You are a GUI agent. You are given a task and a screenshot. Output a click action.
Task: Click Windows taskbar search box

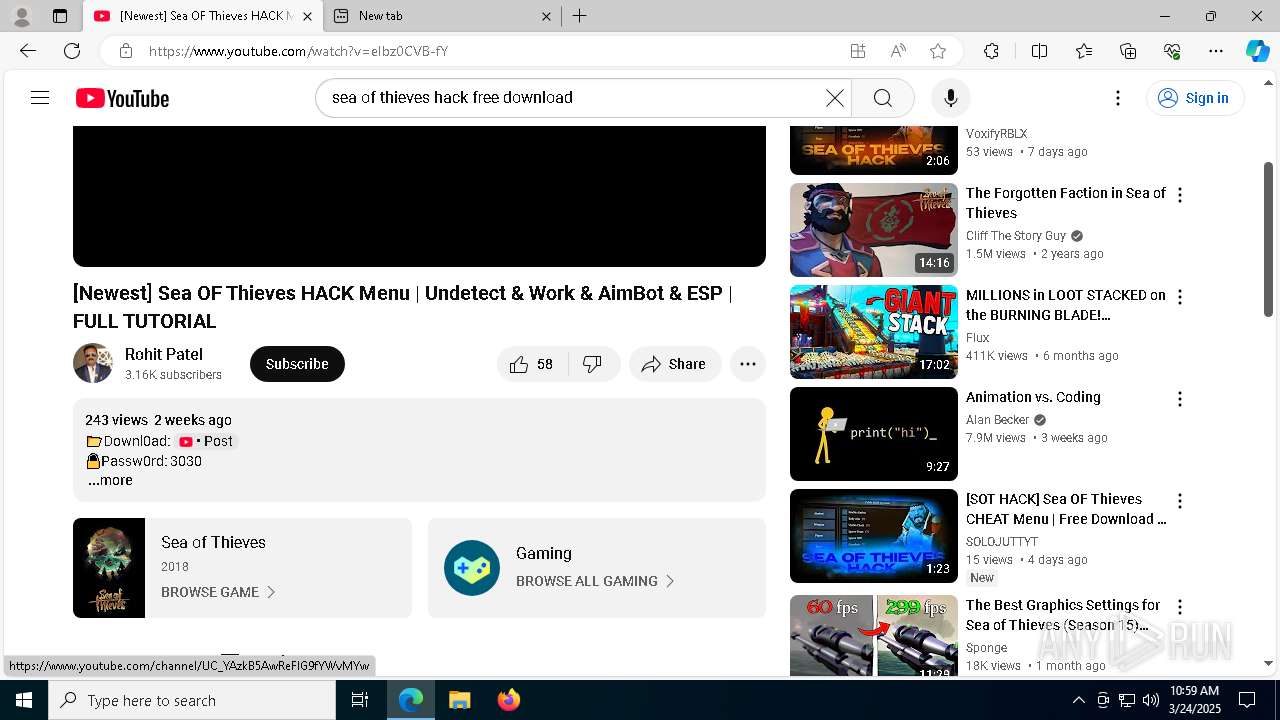[x=192, y=700]
